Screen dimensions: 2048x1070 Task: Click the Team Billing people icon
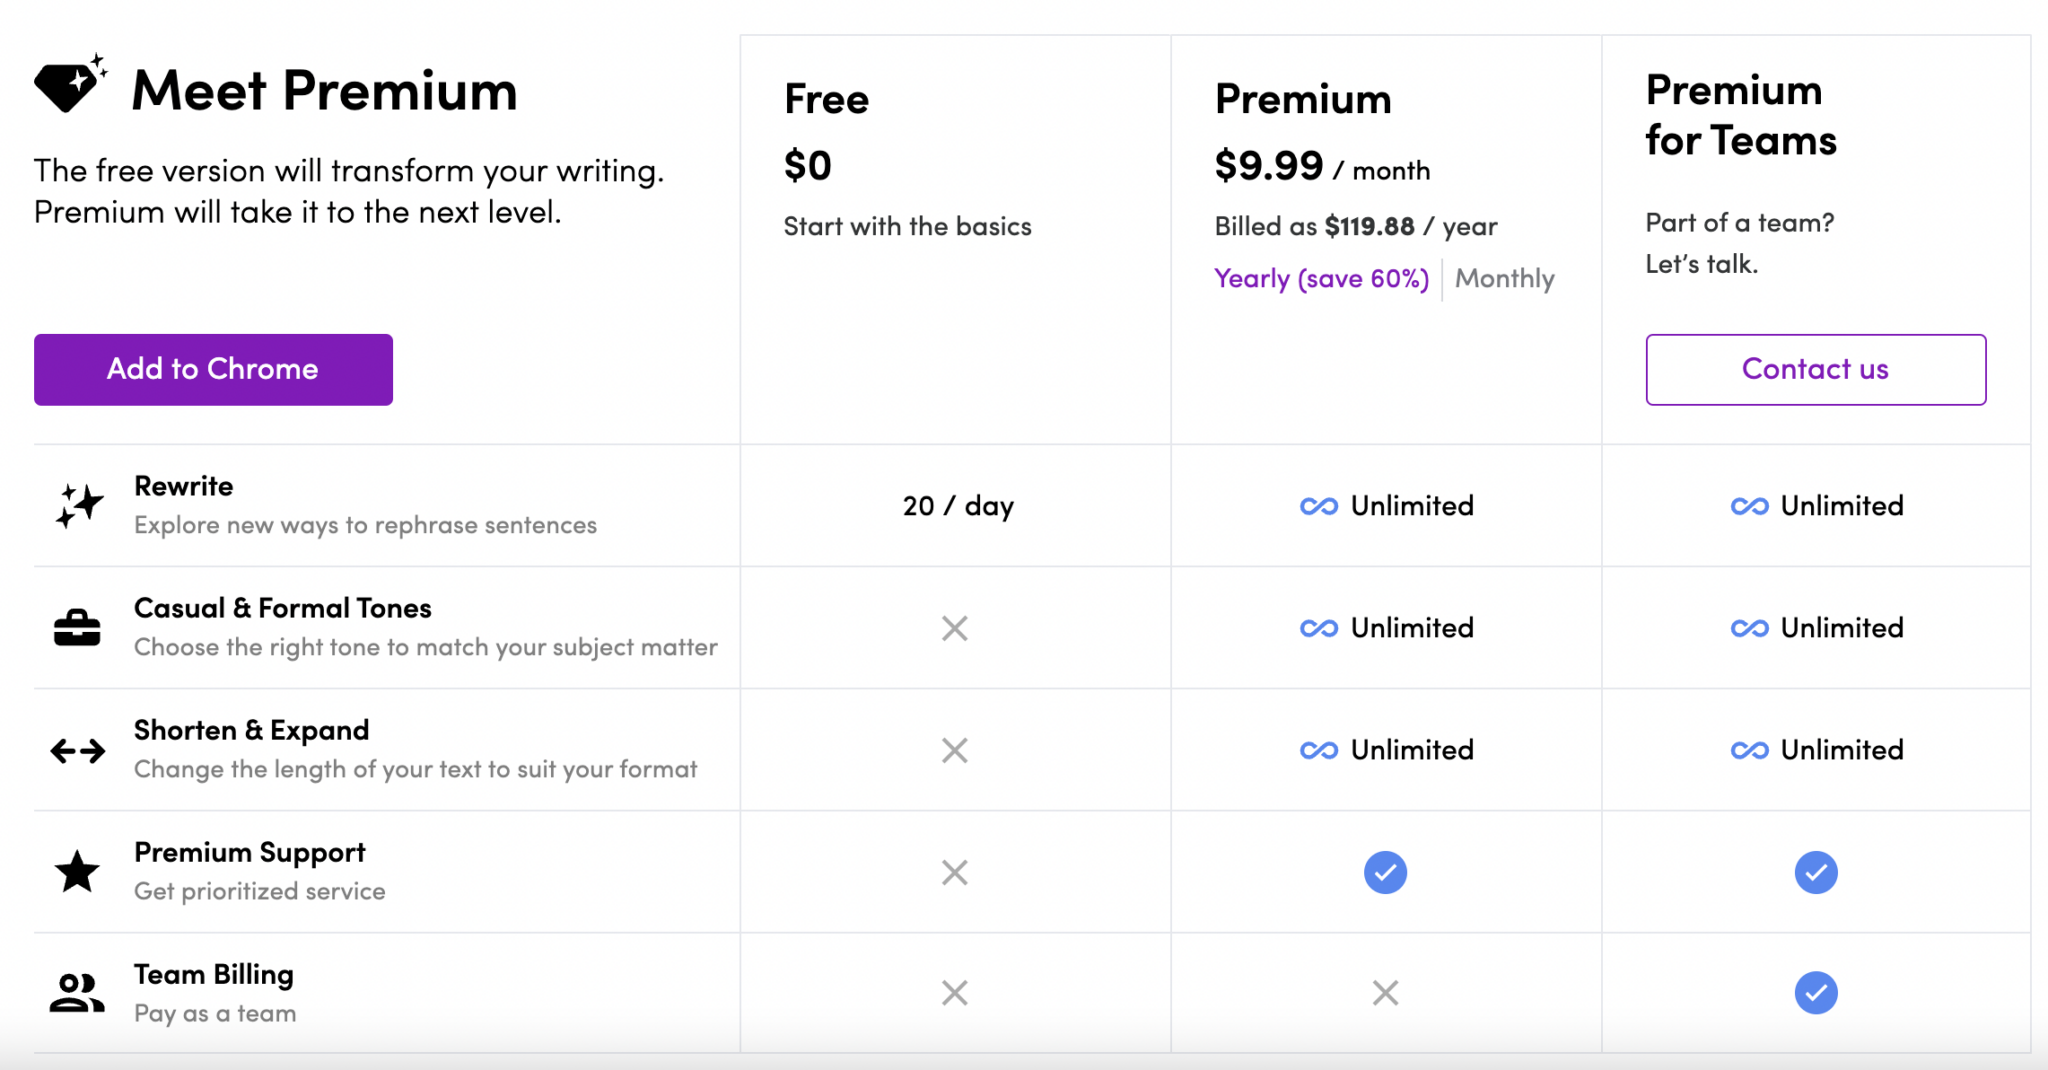pos(77,993)
